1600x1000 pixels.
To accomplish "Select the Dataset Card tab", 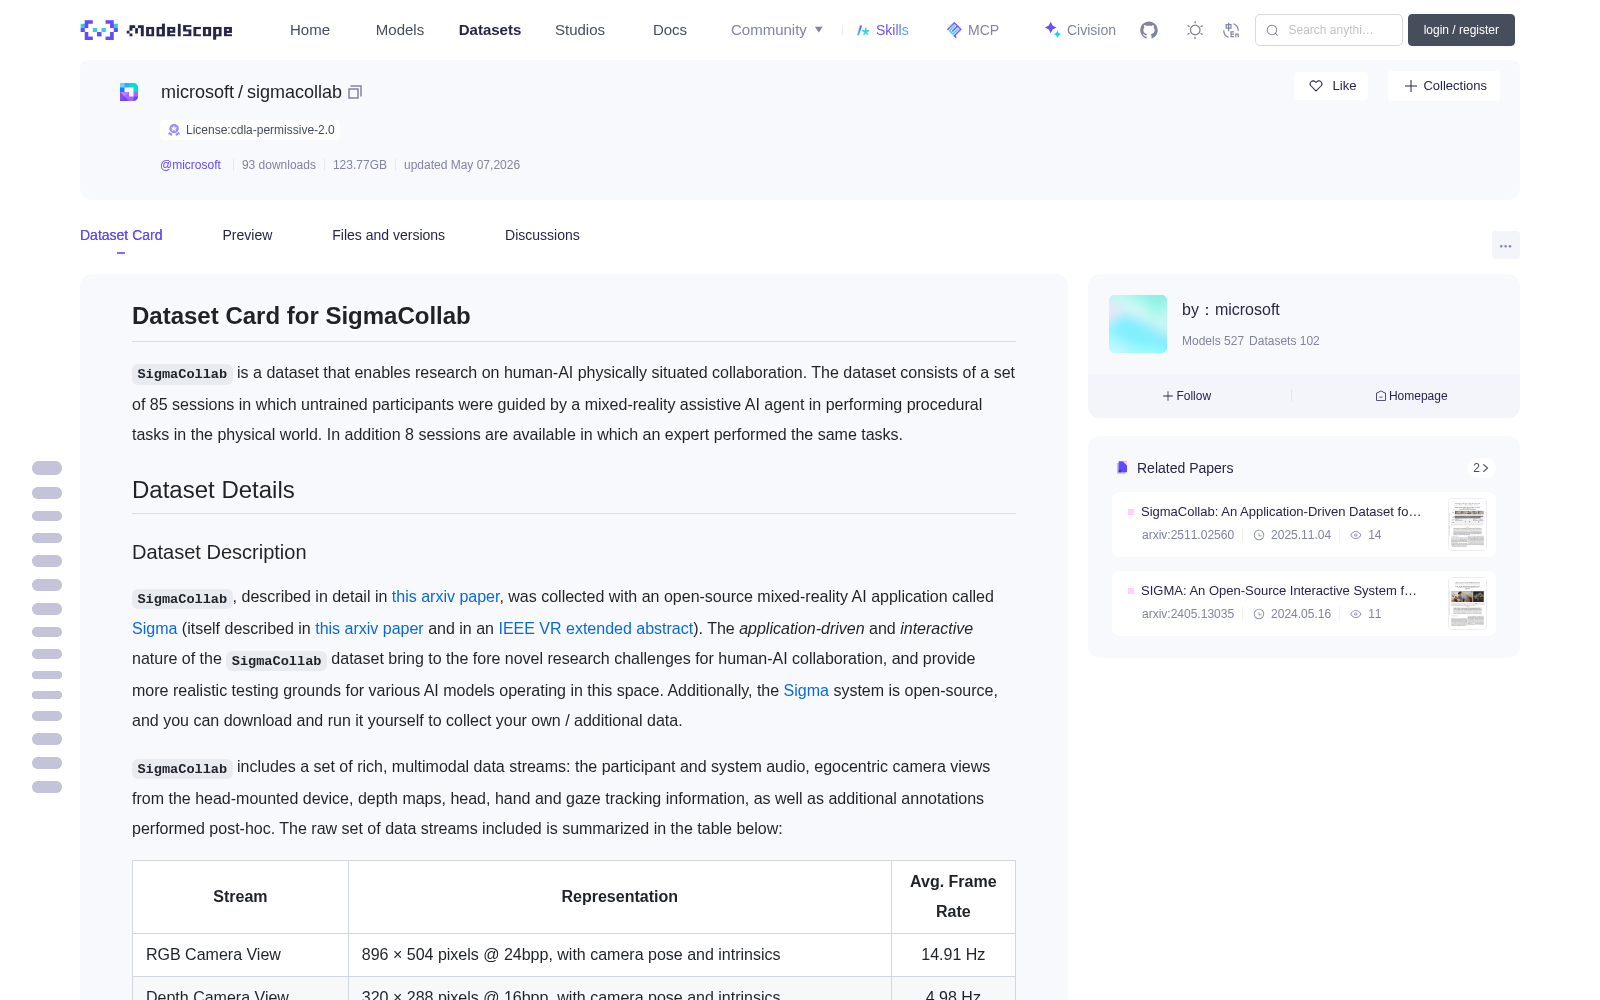I will tap(121, 235).
